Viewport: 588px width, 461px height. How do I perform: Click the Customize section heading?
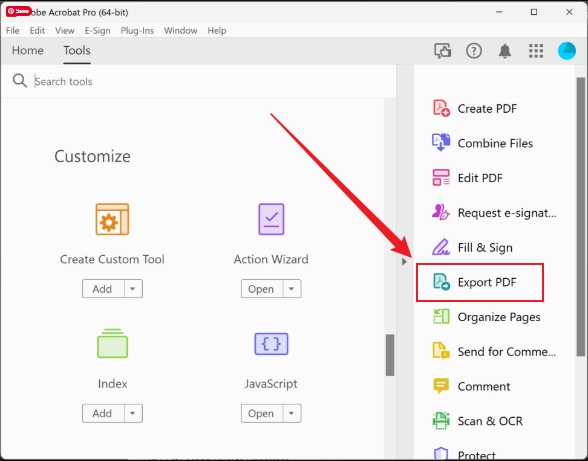[92, 156]
